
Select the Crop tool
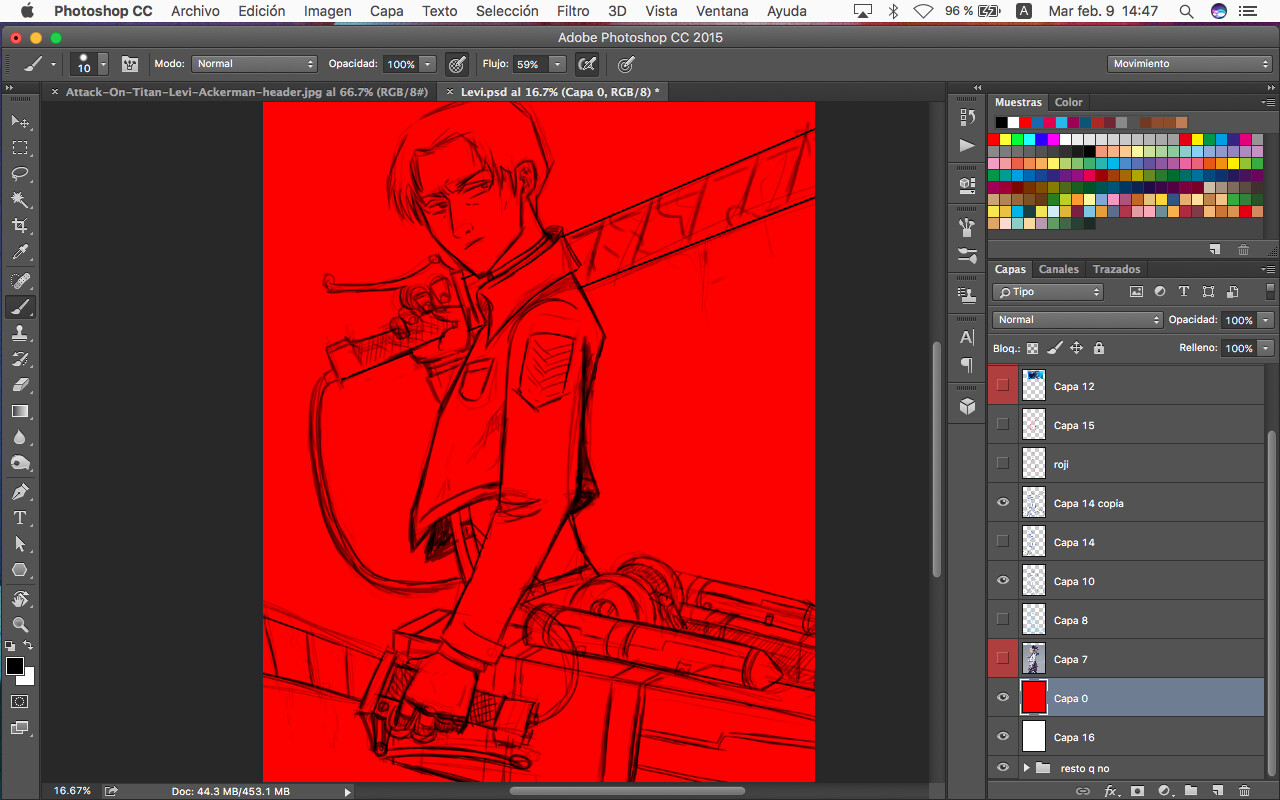pos(20,226)
